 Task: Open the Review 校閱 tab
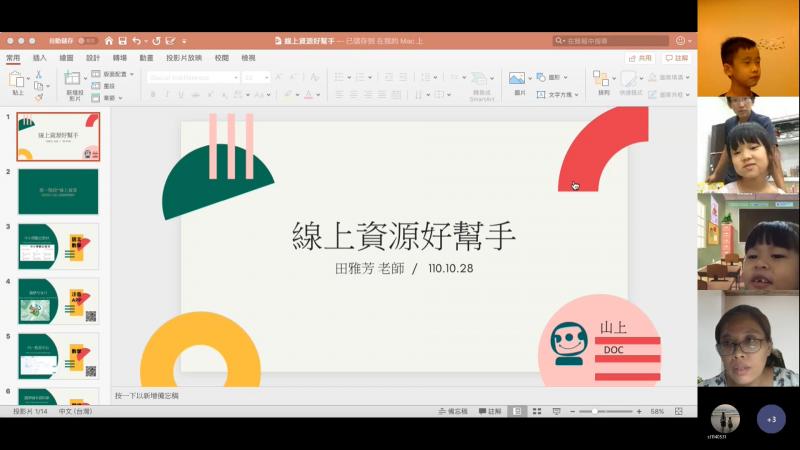(221, 58)
